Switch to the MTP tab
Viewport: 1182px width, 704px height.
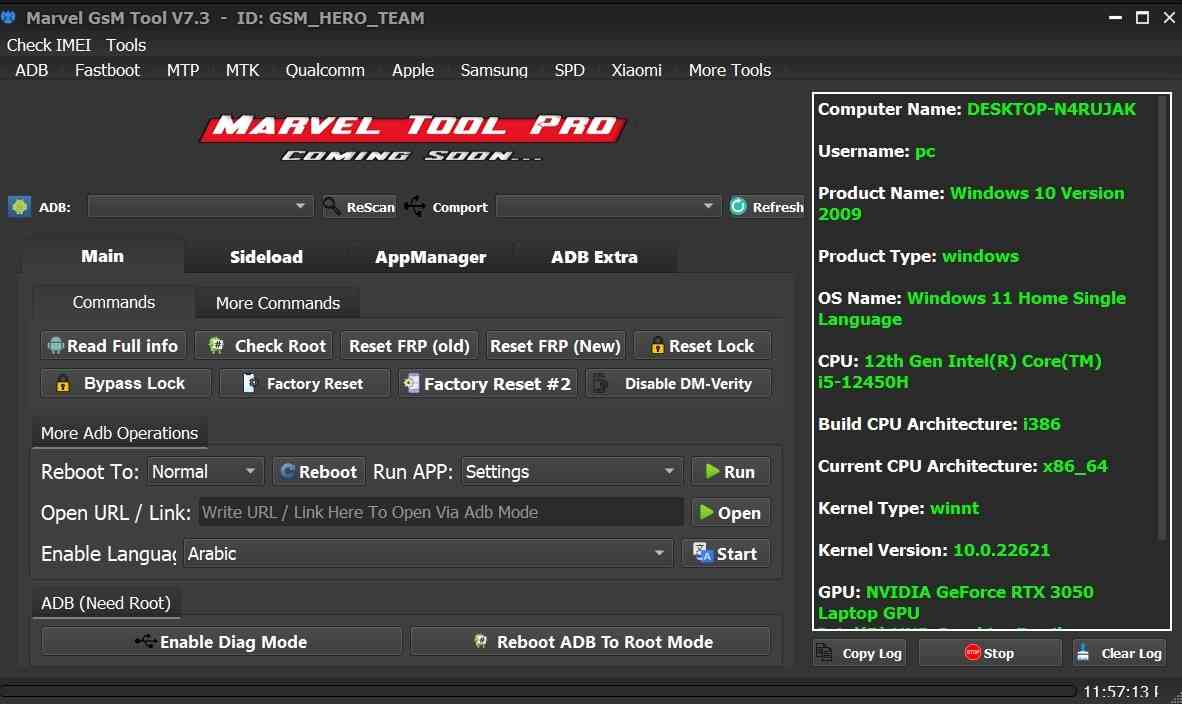click(182, 70)
